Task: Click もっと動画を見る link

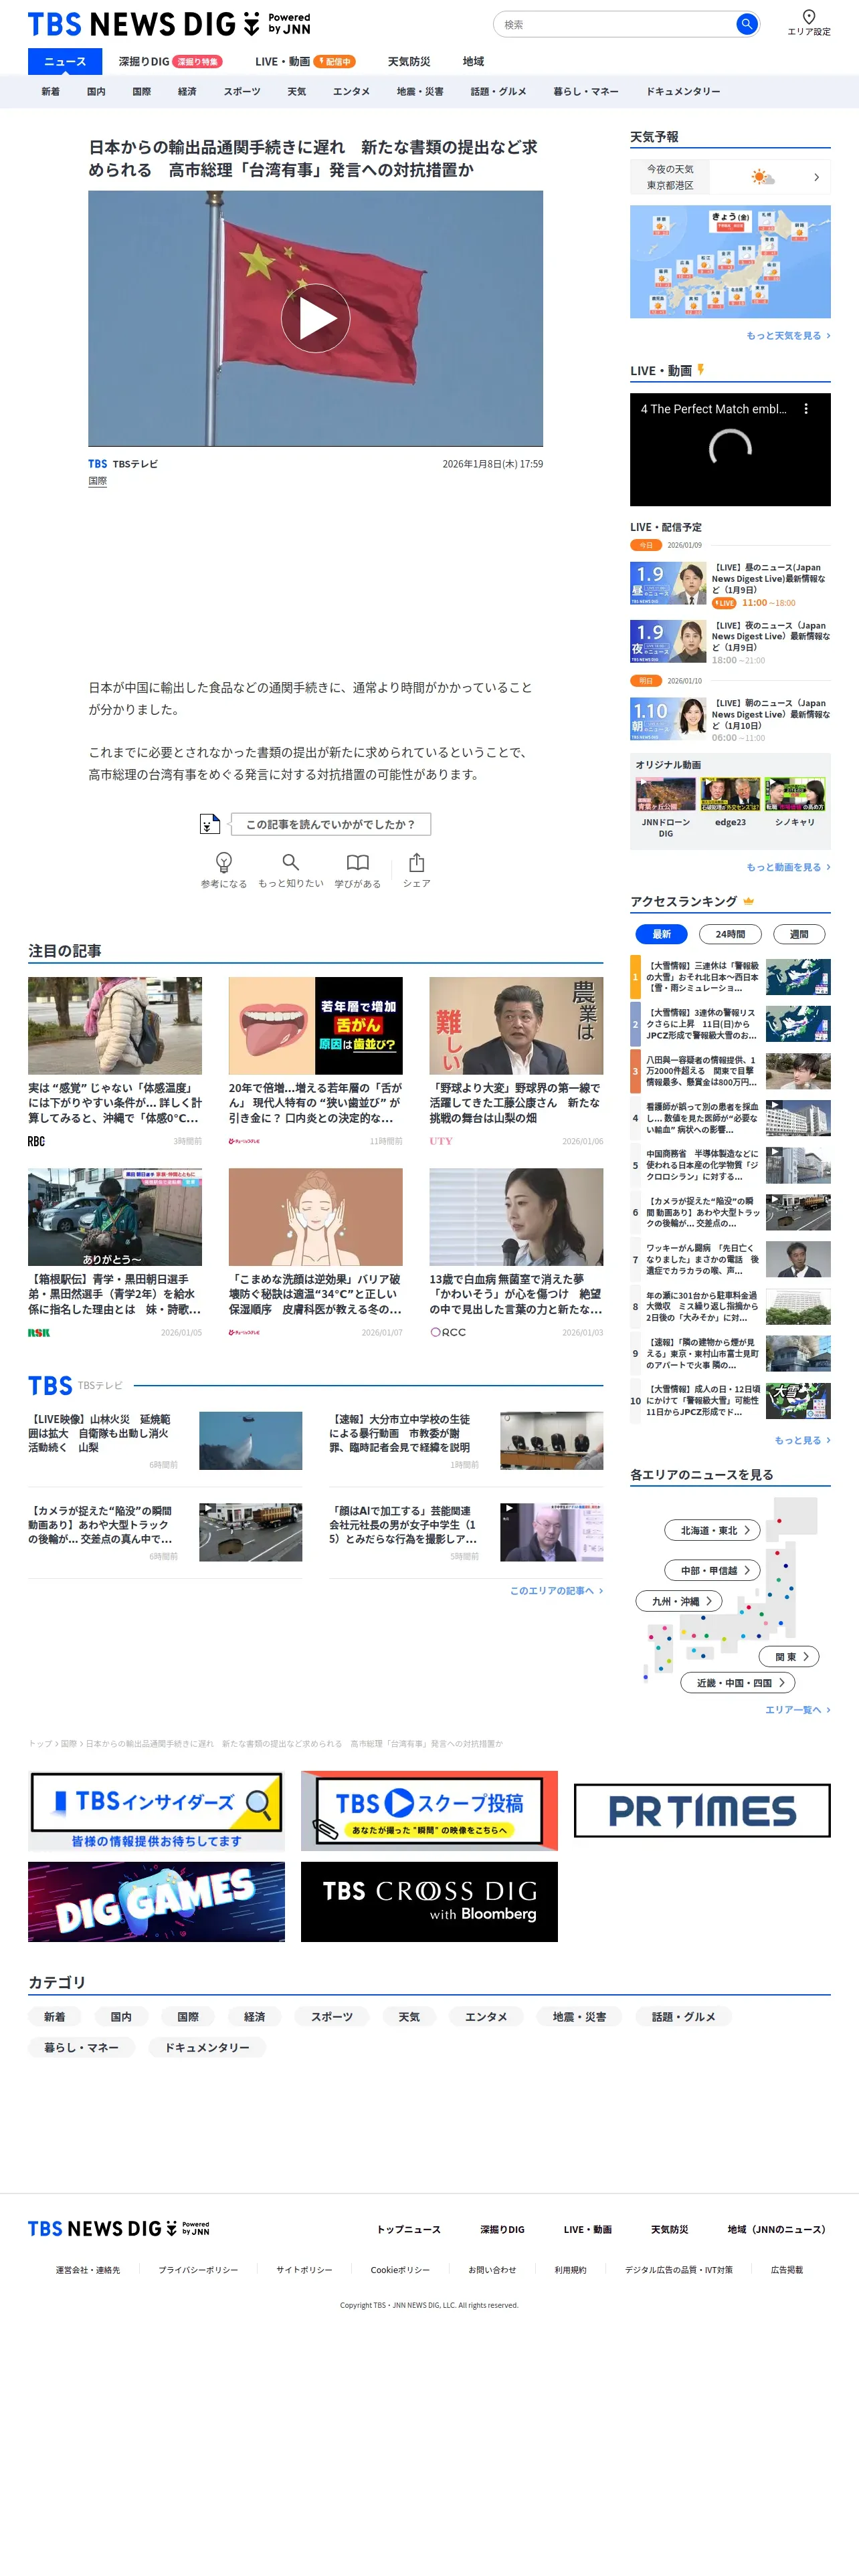Action: (788, 867)
